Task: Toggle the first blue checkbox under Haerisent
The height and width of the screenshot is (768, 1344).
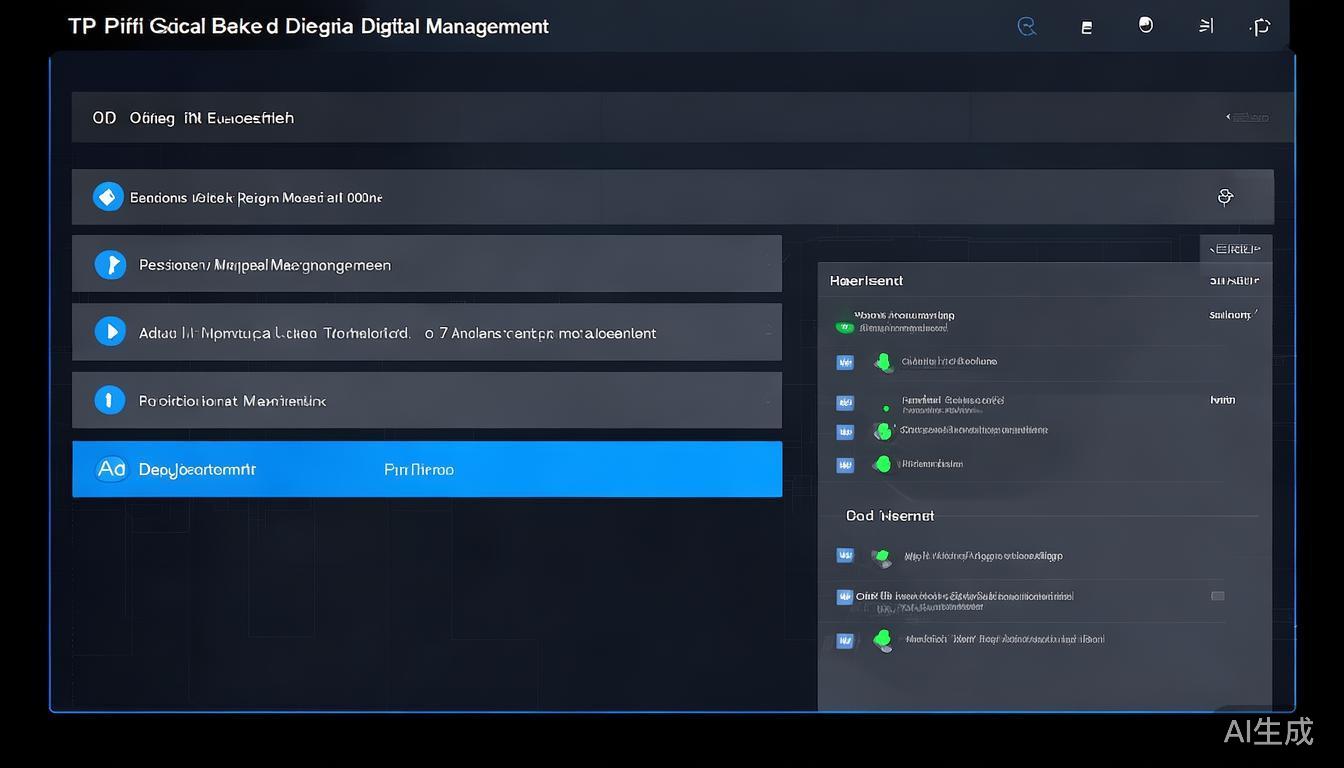Action: pyautogui.click(x=845, y=362)
